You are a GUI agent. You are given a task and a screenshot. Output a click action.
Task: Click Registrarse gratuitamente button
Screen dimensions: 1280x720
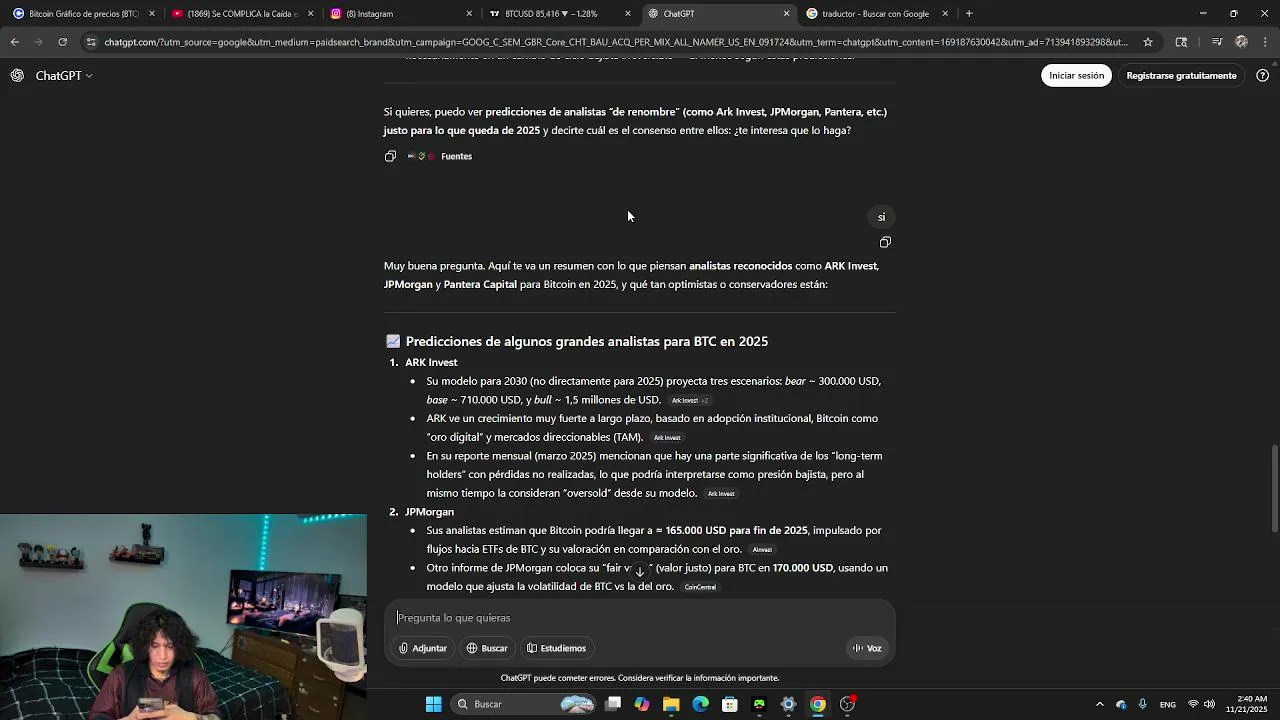tap(1181, 76)
